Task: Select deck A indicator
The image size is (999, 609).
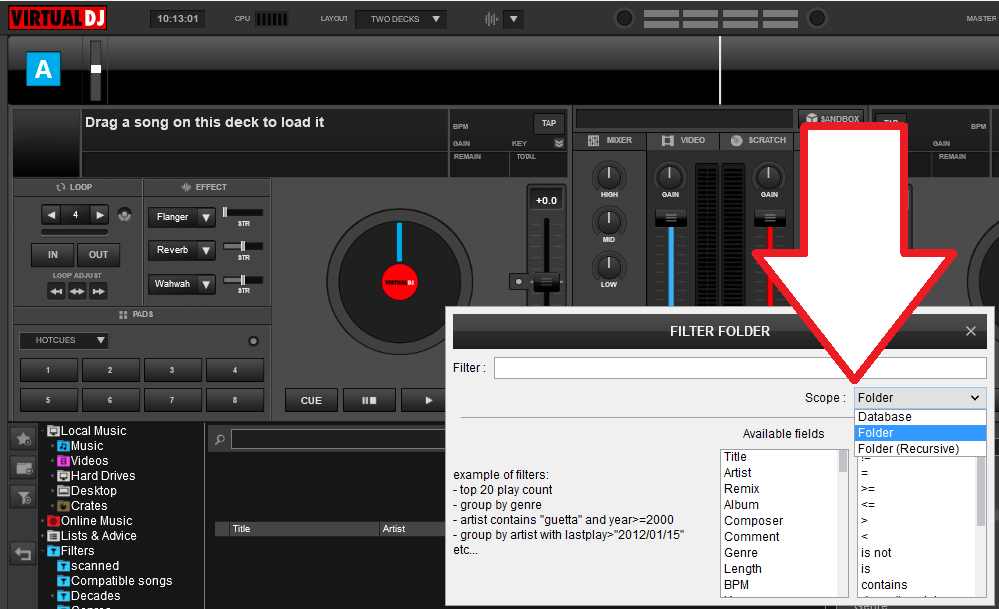Action: 43,69
